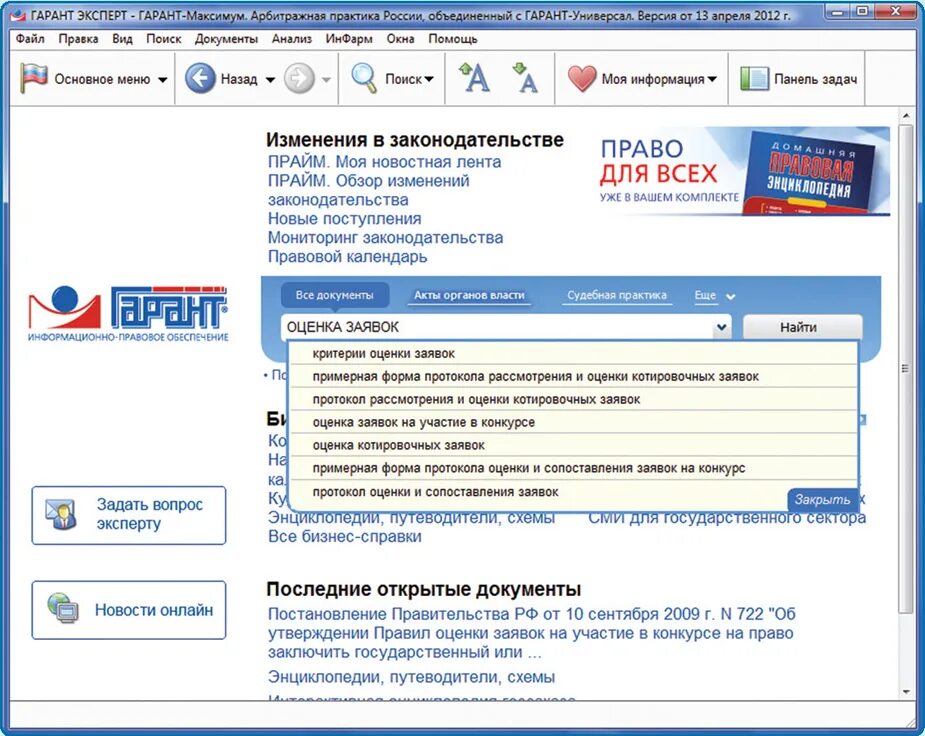Choose suggestion критерии оценки заявок

pyautogui.click(x=573, y=354)
